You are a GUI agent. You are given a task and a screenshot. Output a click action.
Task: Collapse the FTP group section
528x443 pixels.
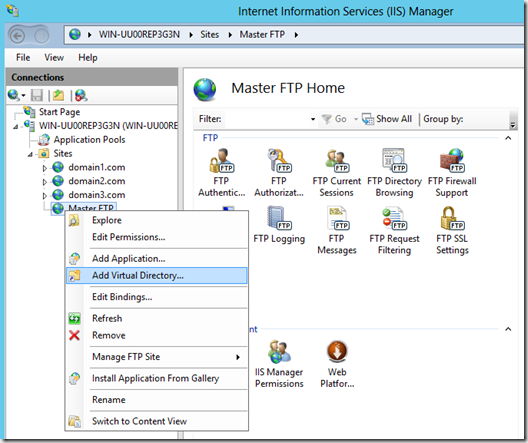point(508,138)
